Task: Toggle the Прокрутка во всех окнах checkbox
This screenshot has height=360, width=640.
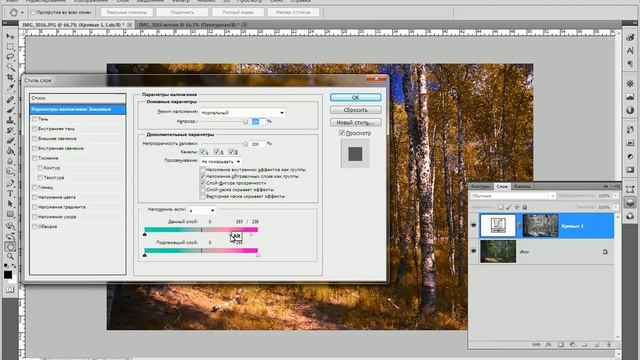Action: coord(33,12)
